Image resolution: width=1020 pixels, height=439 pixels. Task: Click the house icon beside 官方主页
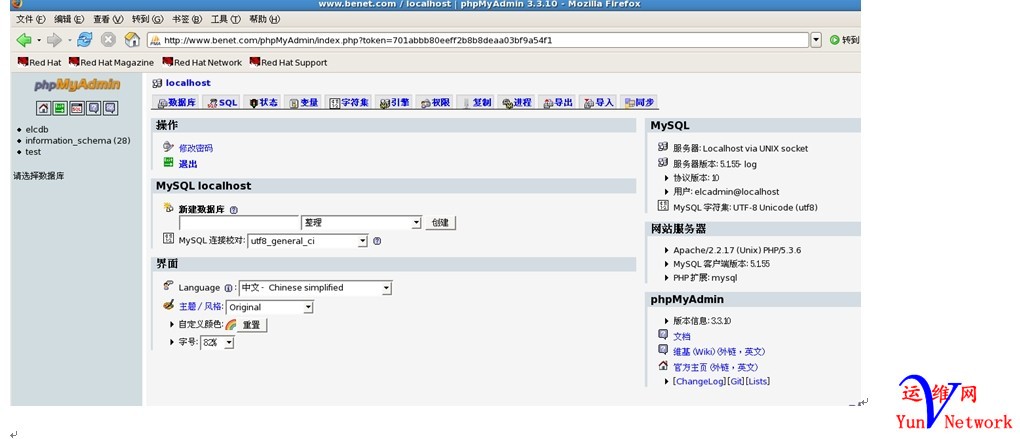click(x=663, y=366)
